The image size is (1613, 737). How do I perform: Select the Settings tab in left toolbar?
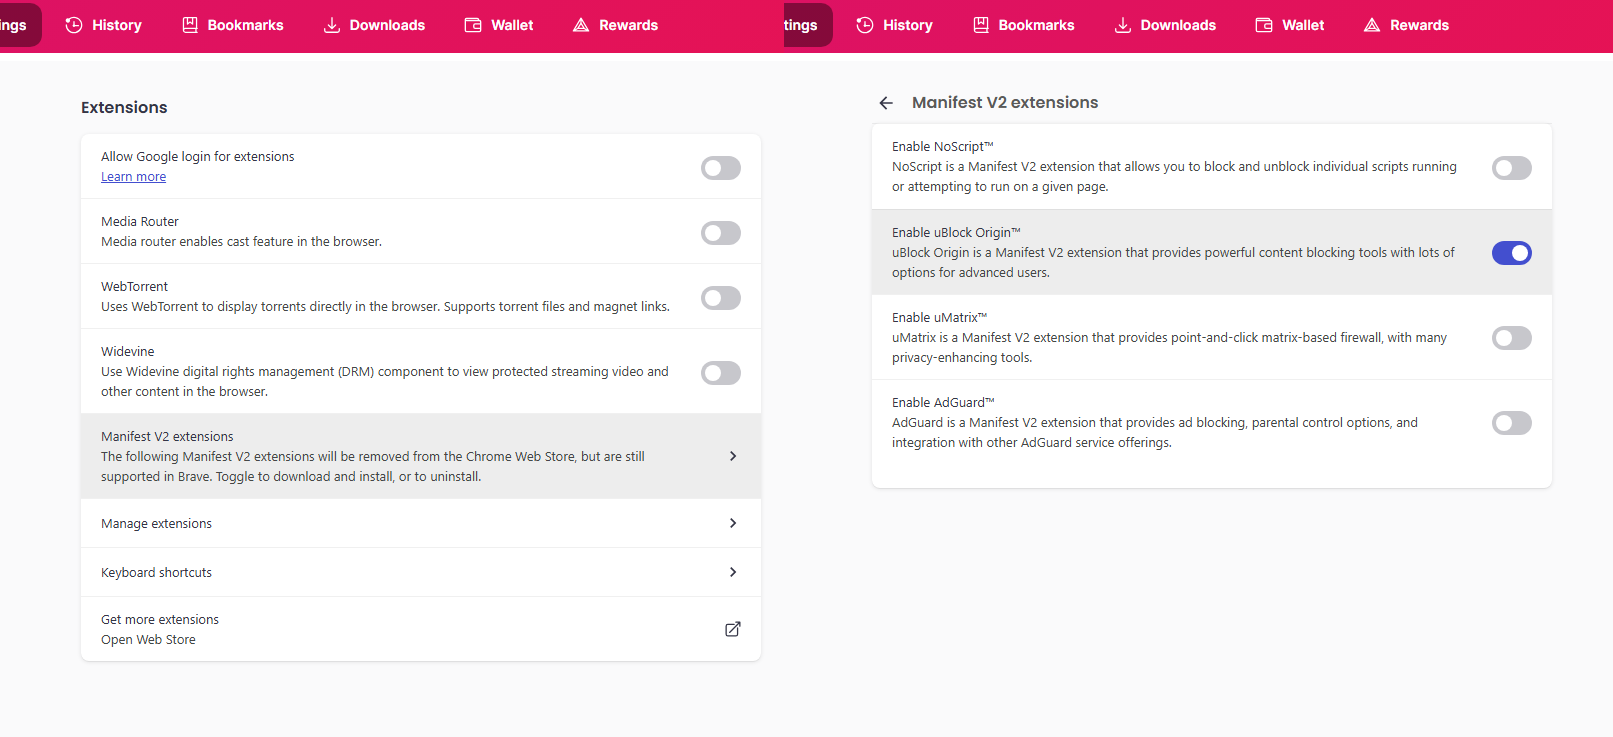[x=20, y=25]
